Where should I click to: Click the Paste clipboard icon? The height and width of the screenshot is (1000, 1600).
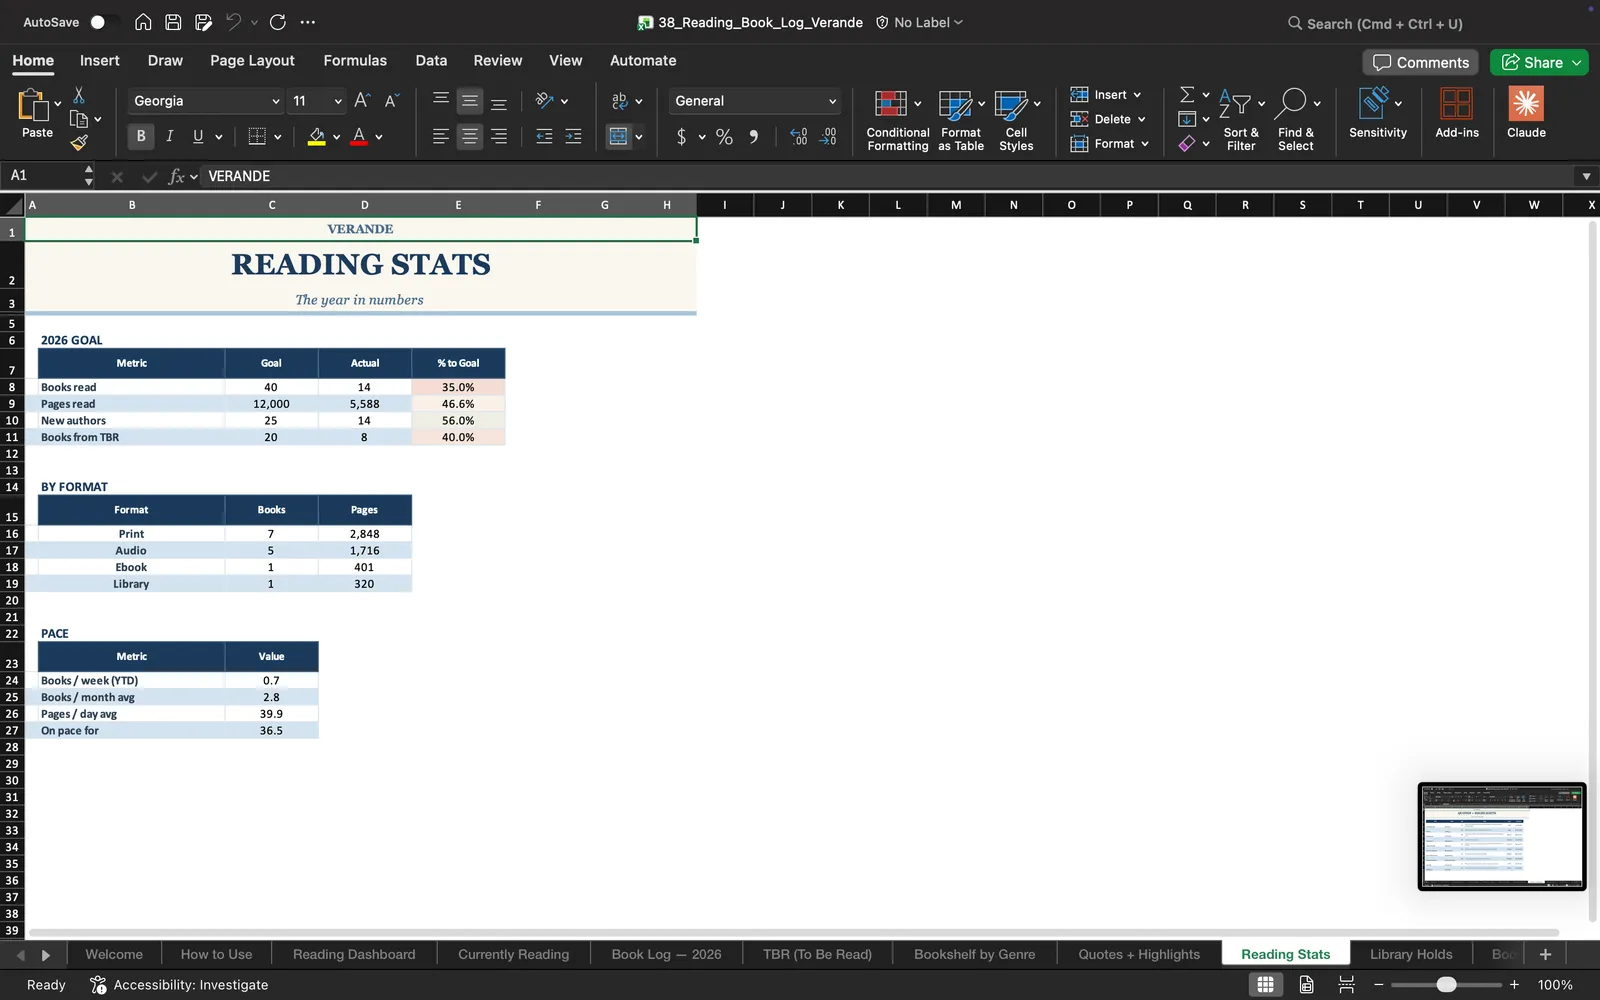pyautogui.click(x=34, y=105)
